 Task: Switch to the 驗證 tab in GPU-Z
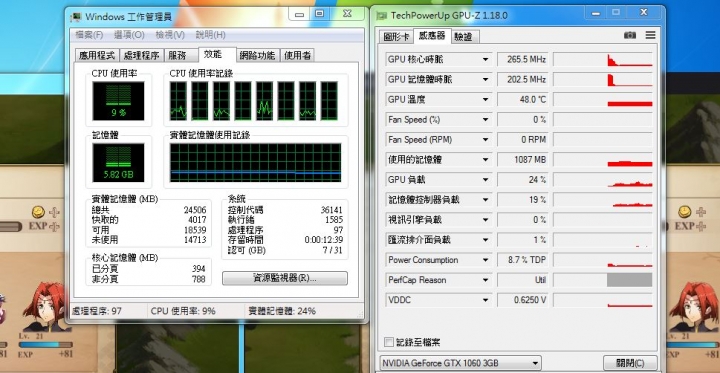464,37
